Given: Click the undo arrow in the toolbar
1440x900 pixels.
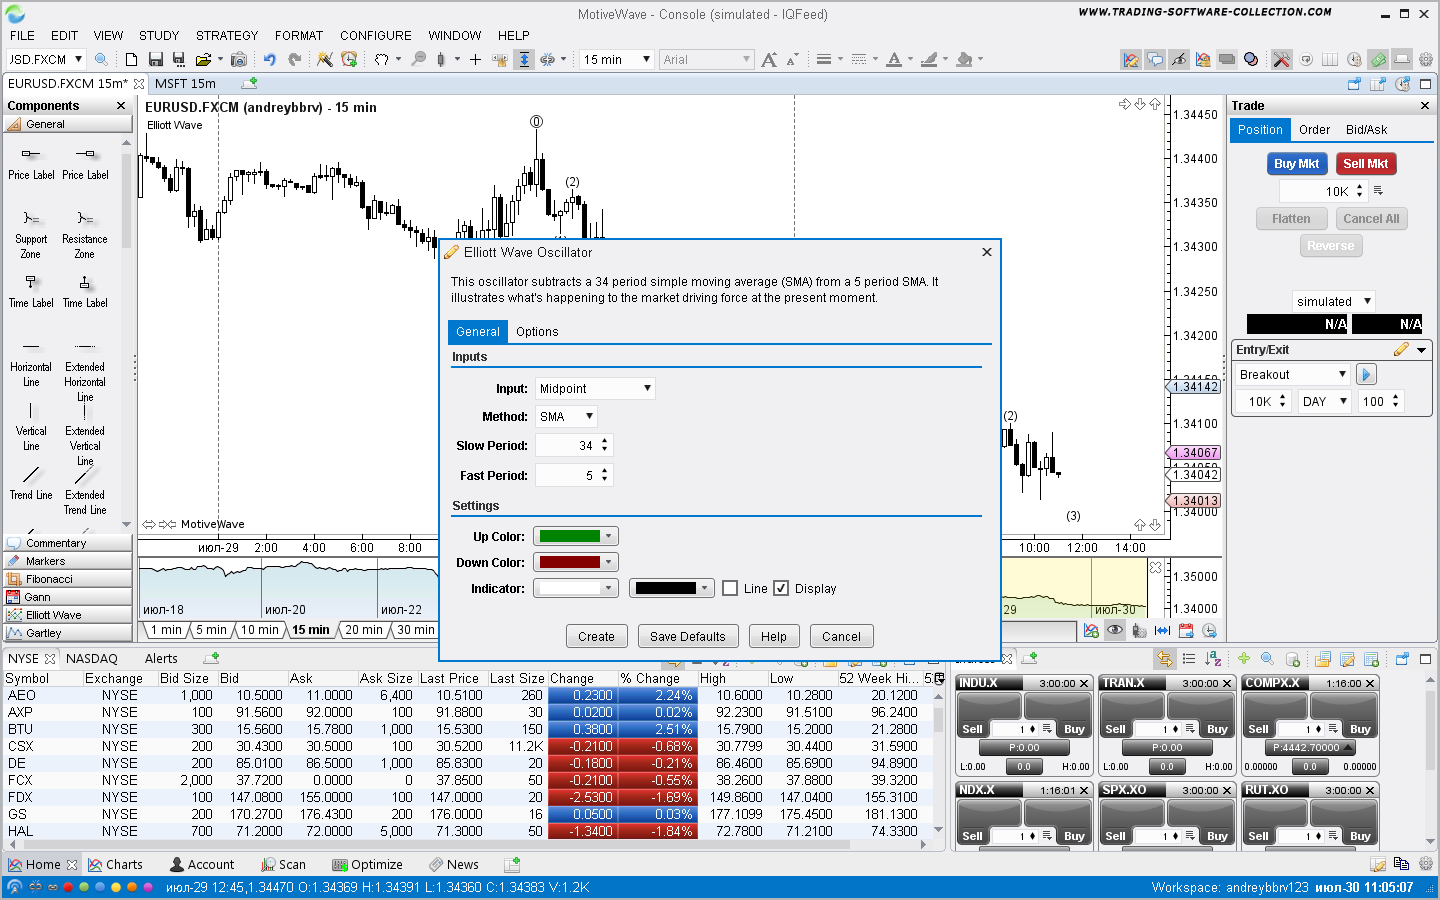Looking at the screenshot, I should pos(269,60).
